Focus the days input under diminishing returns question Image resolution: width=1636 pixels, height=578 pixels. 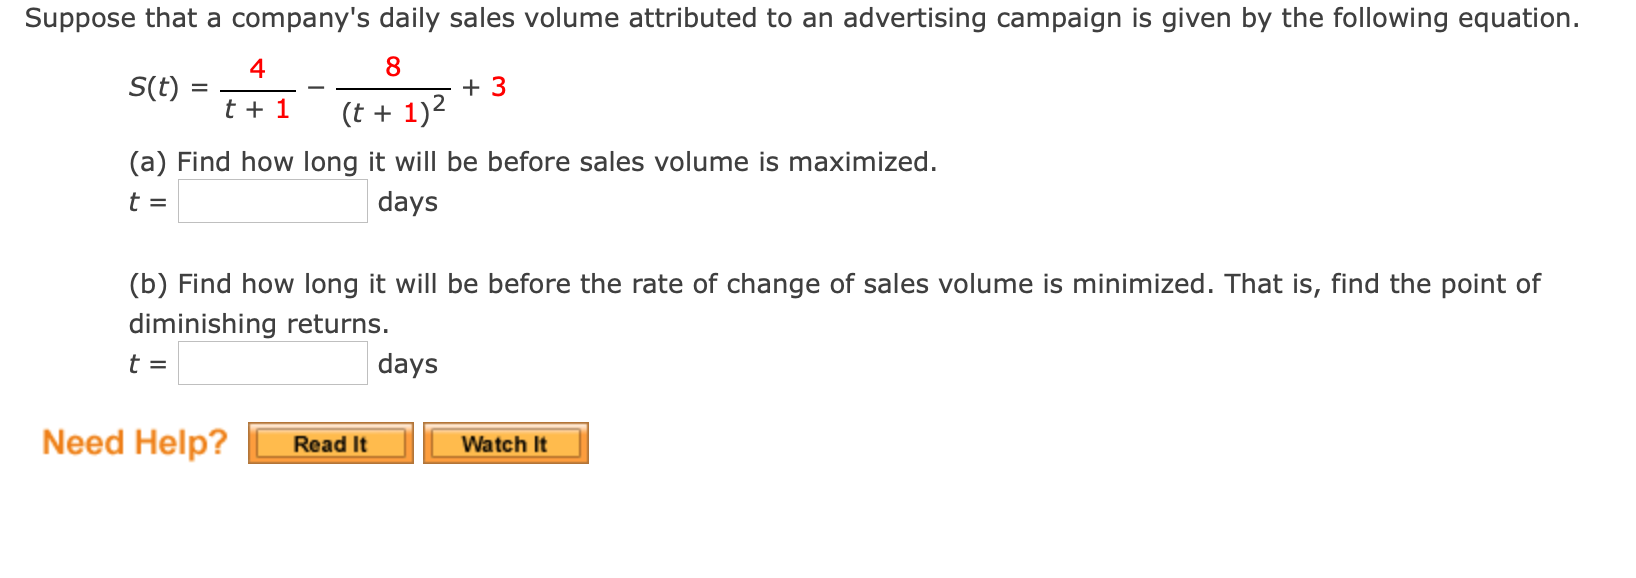(272, 363)
